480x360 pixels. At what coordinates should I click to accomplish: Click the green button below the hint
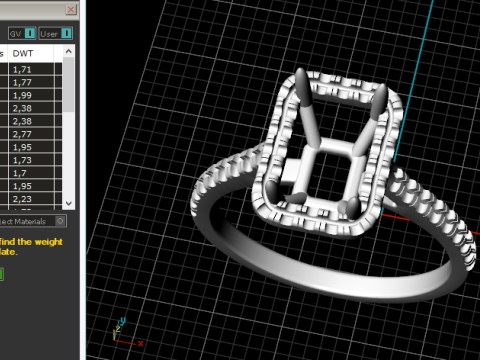click(1, 274)
